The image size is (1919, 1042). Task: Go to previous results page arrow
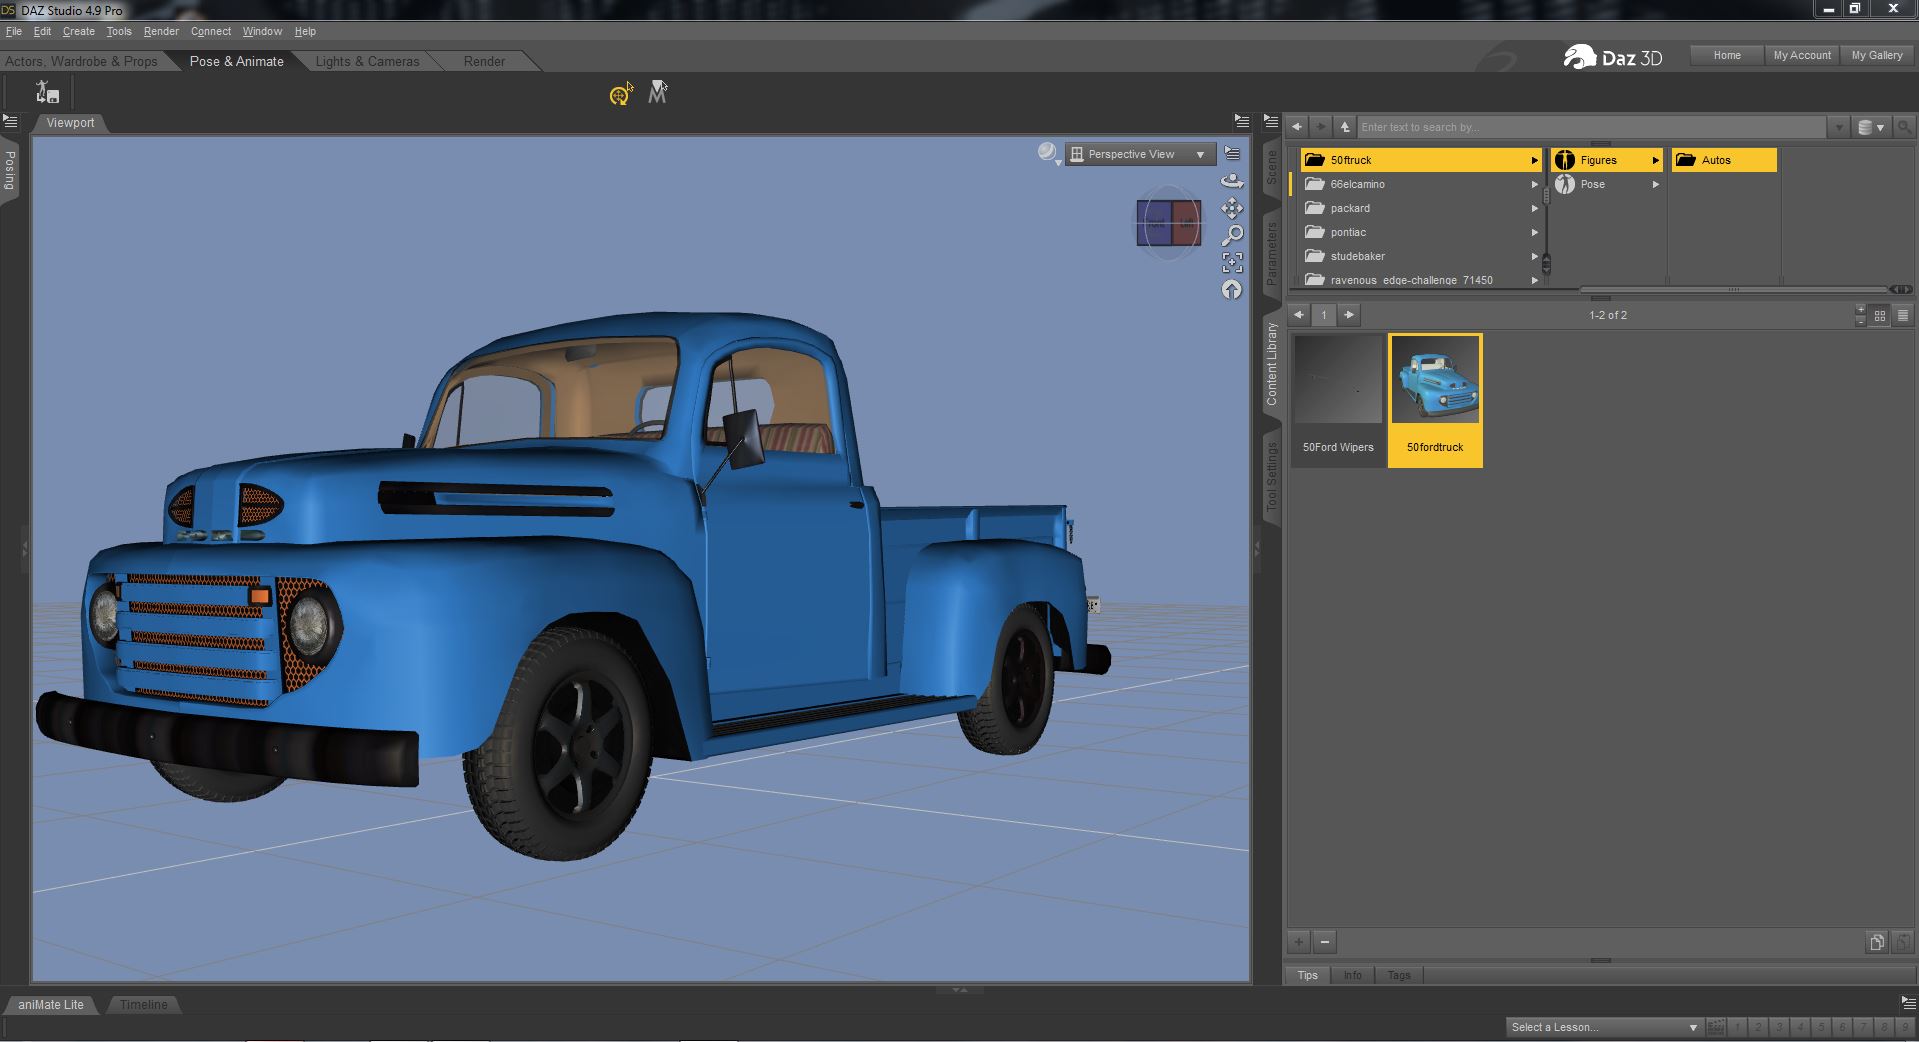pos(1298,315)
